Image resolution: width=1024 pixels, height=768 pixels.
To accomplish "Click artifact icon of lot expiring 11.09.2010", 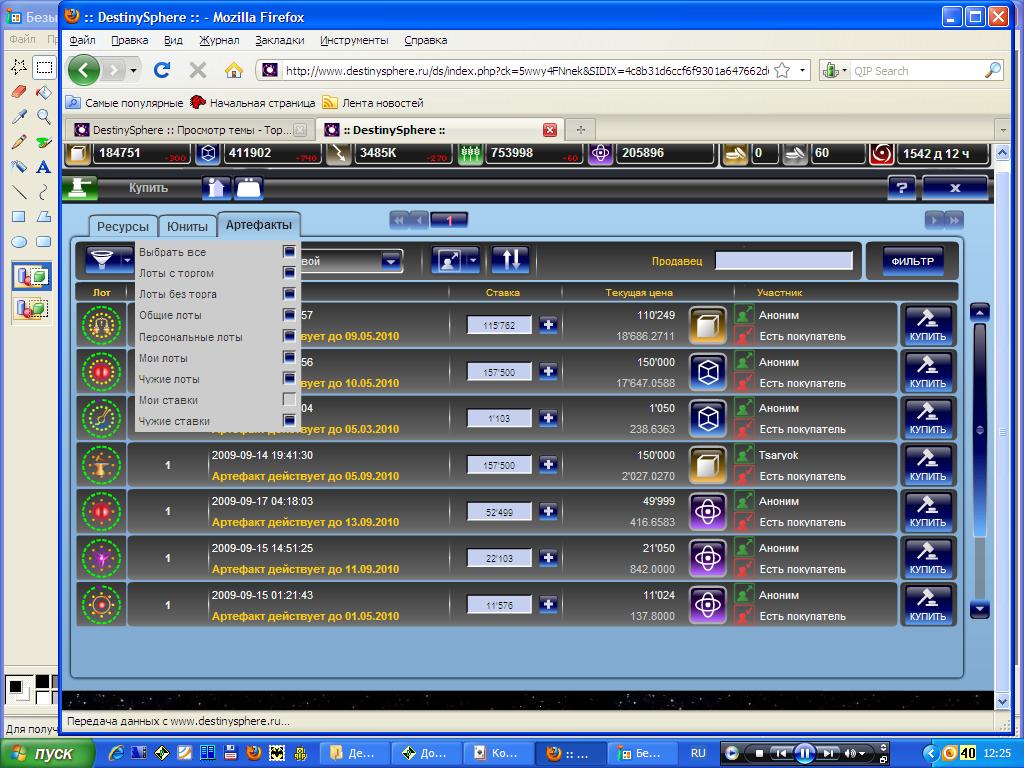I will pyautogui.click(x=101, y=558).
